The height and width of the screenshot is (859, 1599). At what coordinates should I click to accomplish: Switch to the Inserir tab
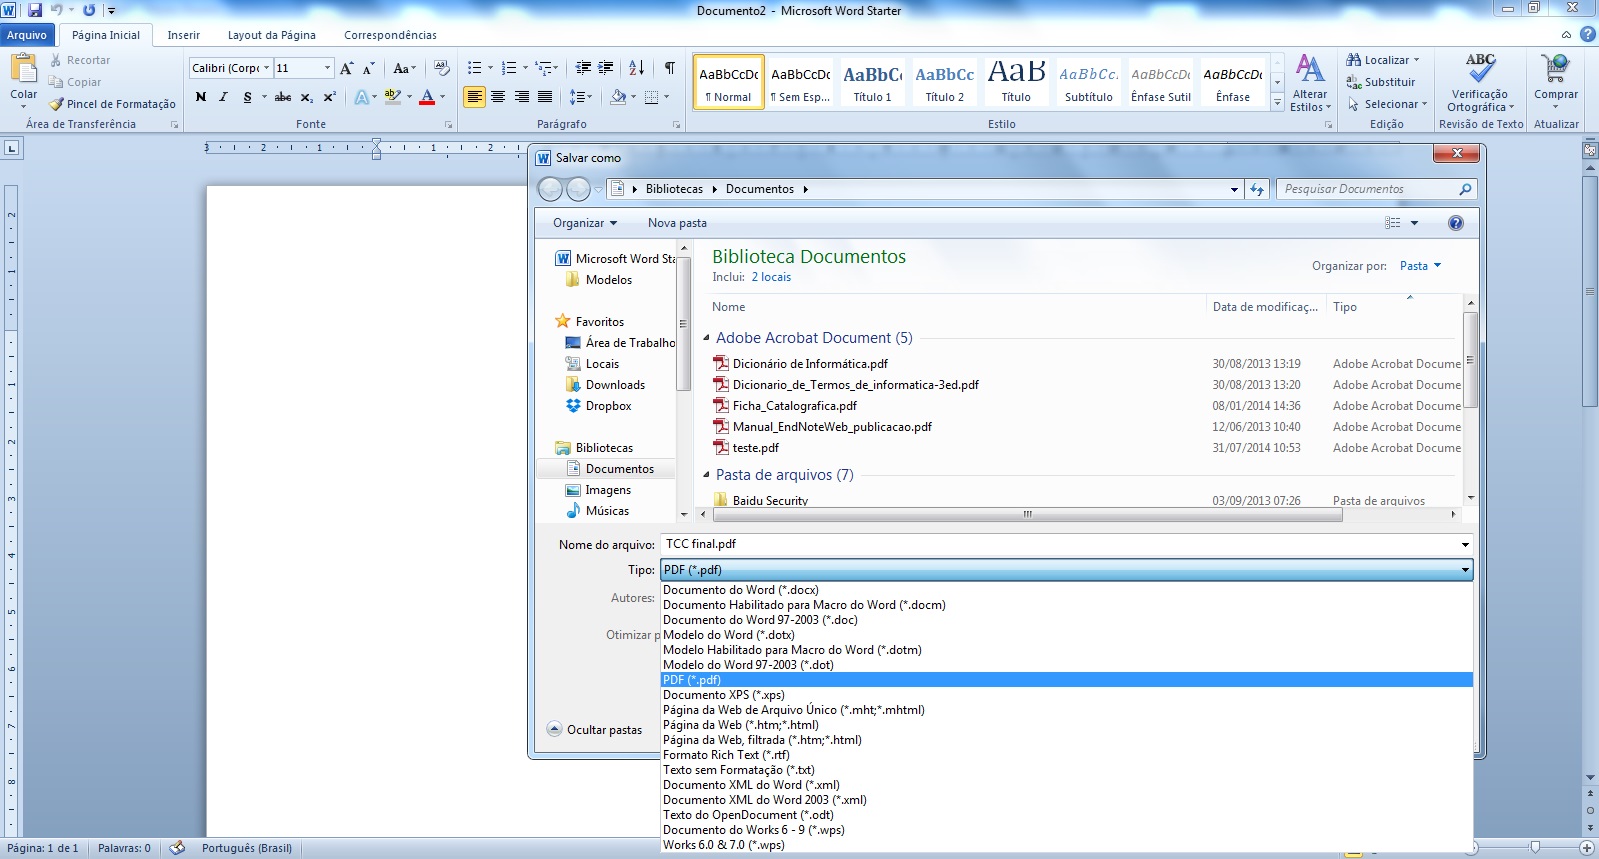click(x=183, y=35)
